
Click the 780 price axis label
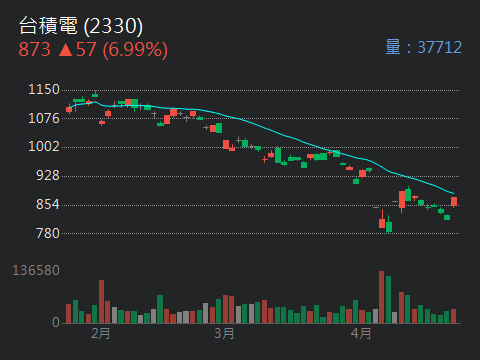[x=48, y=233]
